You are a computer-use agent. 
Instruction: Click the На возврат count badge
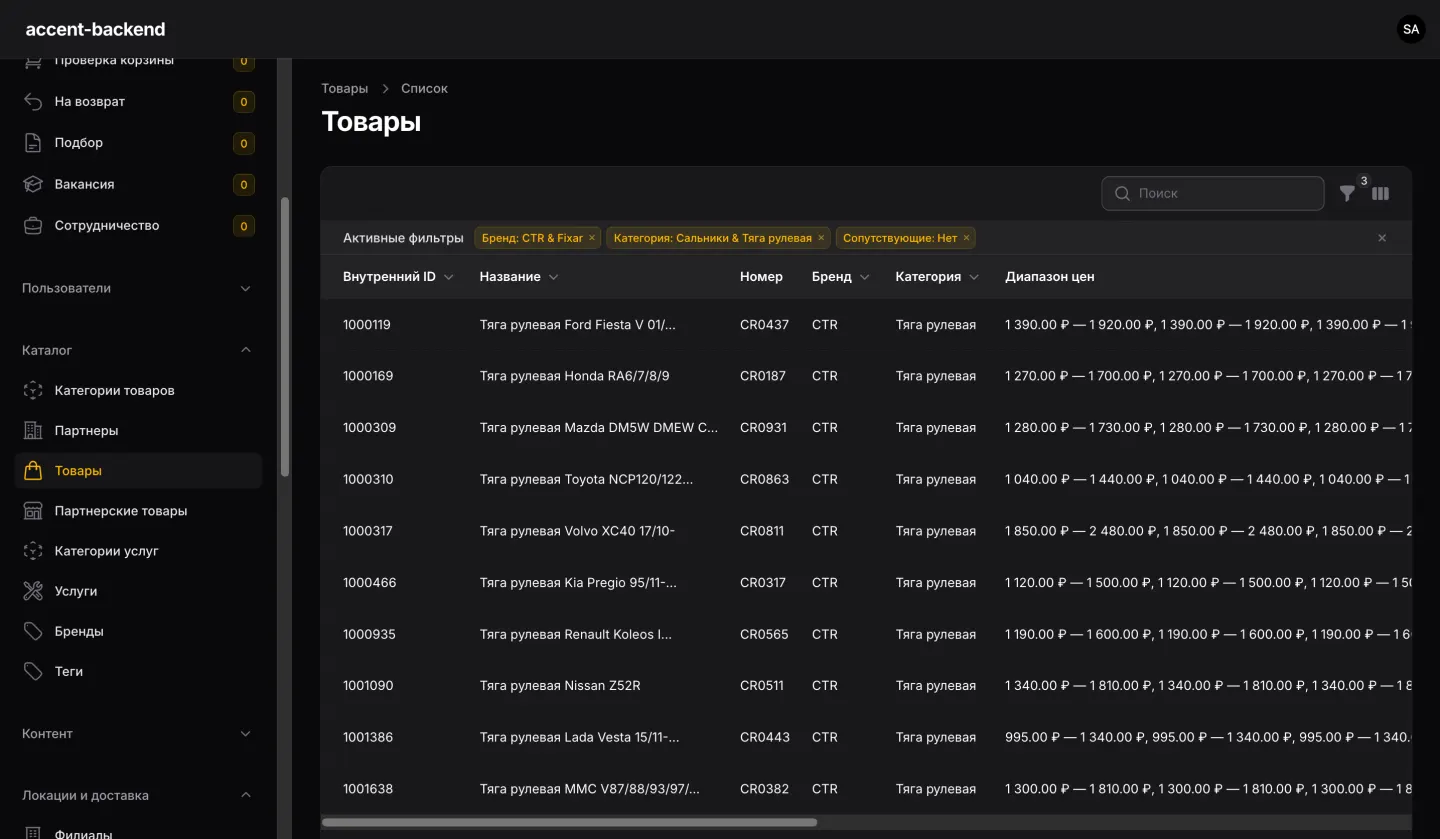coord(243,102)
